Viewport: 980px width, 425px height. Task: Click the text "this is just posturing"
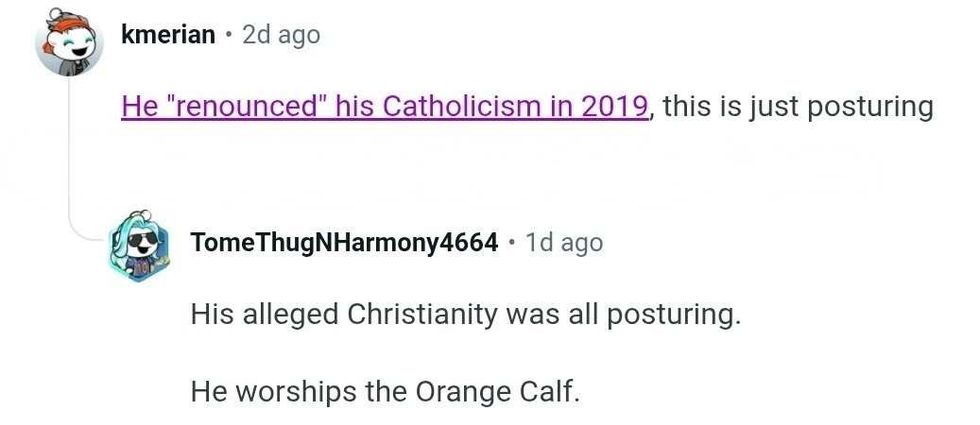coord(797,106)
